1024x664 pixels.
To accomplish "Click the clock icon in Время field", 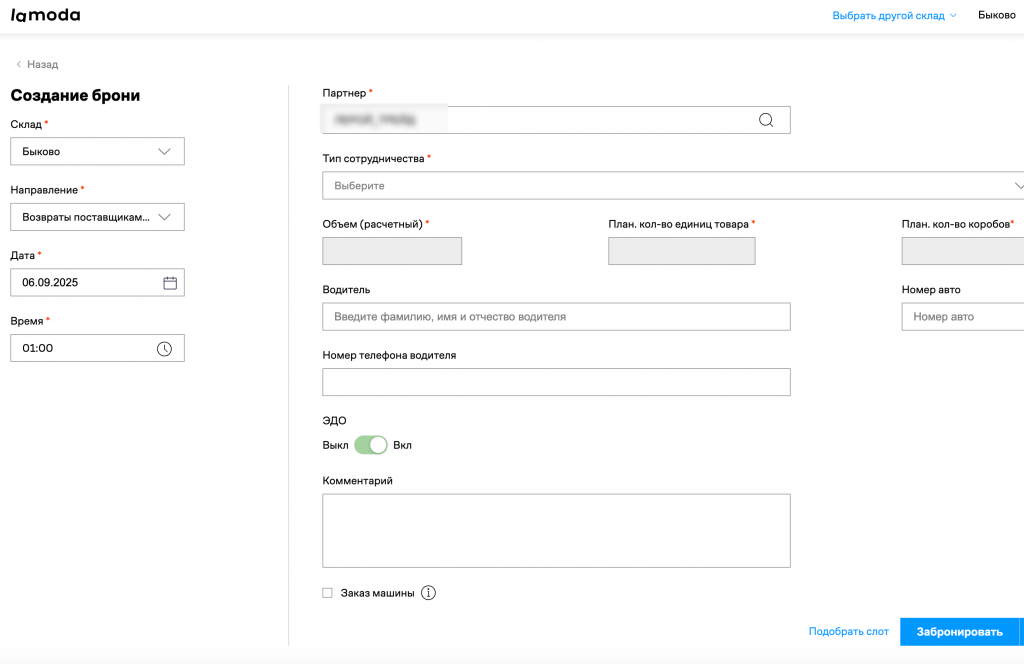I will pos(164,348).
